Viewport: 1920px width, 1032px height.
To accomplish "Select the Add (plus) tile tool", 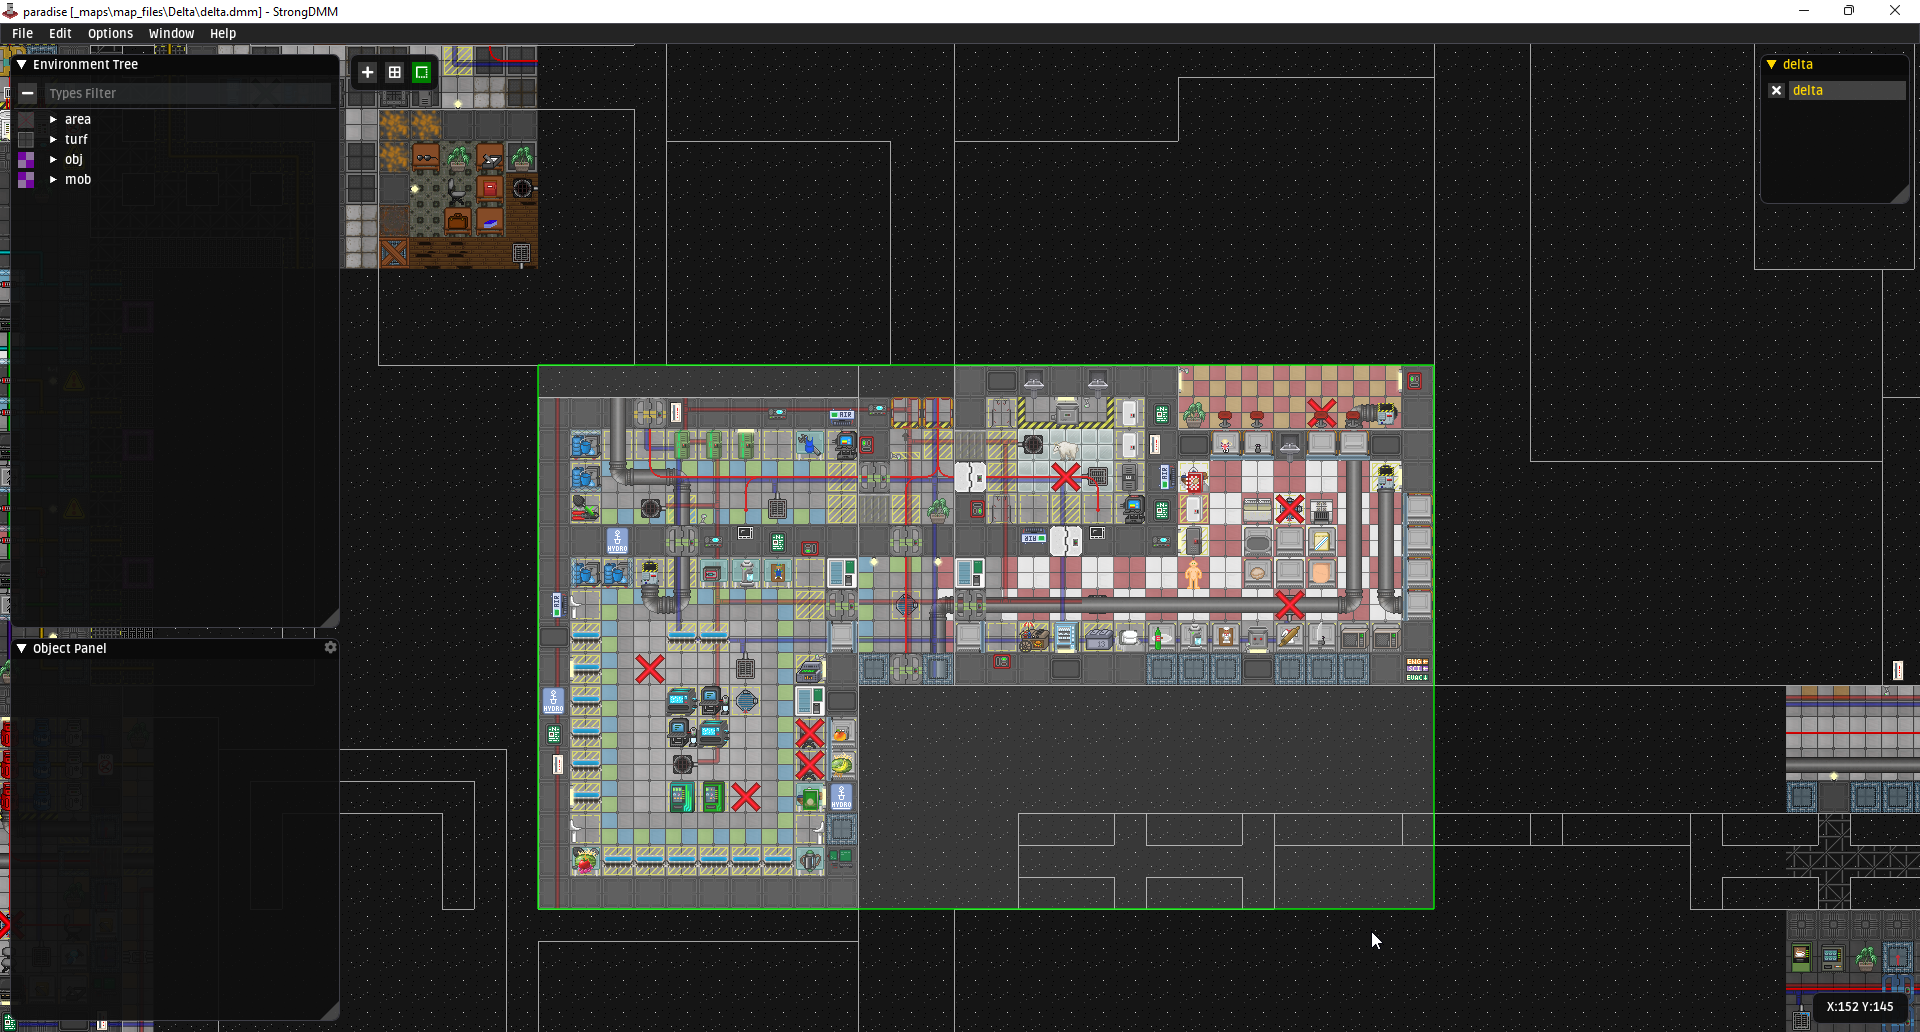I will click(x=367, y=72).
